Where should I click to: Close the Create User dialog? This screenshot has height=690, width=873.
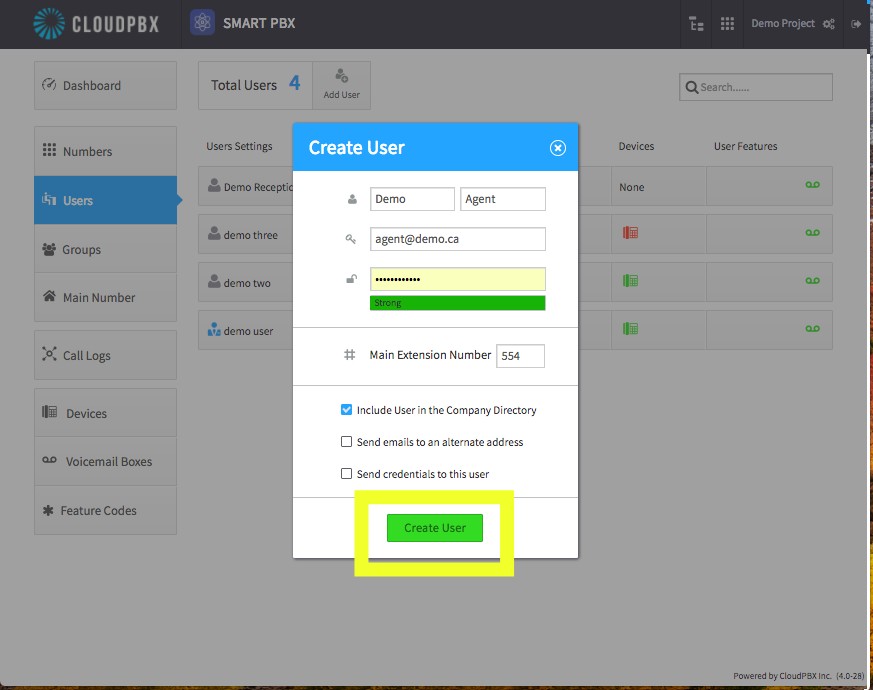(557, 148)
